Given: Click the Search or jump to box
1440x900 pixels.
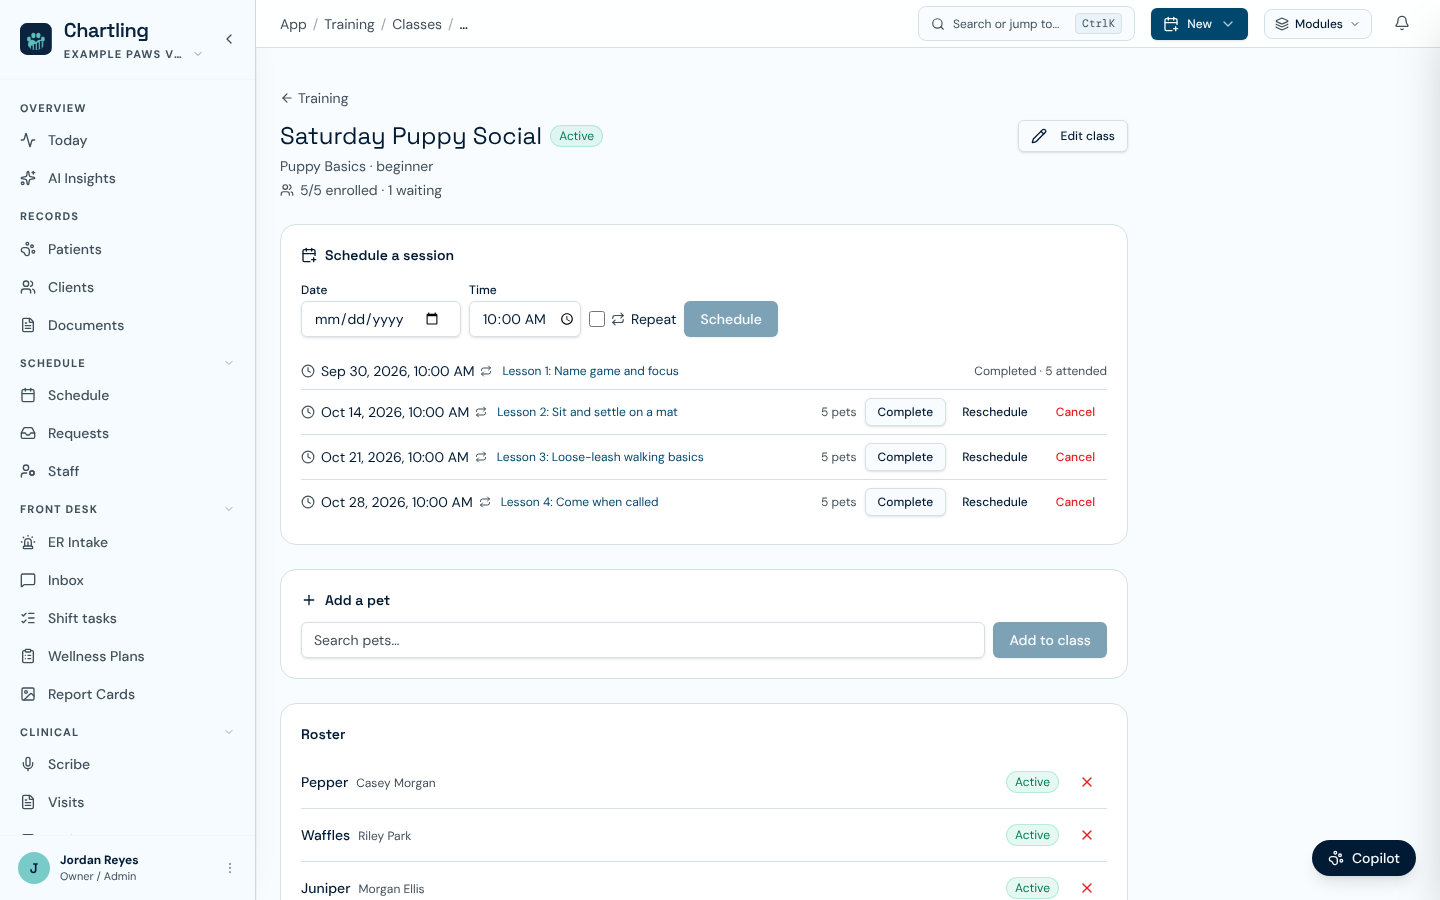Looking at the screenshot, I should (1026, 24).
